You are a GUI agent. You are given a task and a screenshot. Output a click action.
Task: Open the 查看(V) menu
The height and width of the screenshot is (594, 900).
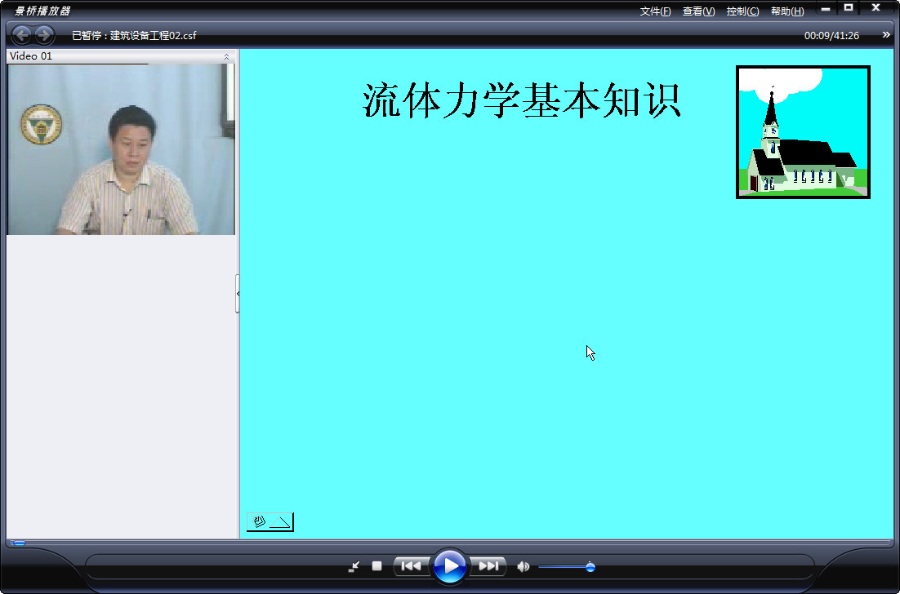pos(699,11)
